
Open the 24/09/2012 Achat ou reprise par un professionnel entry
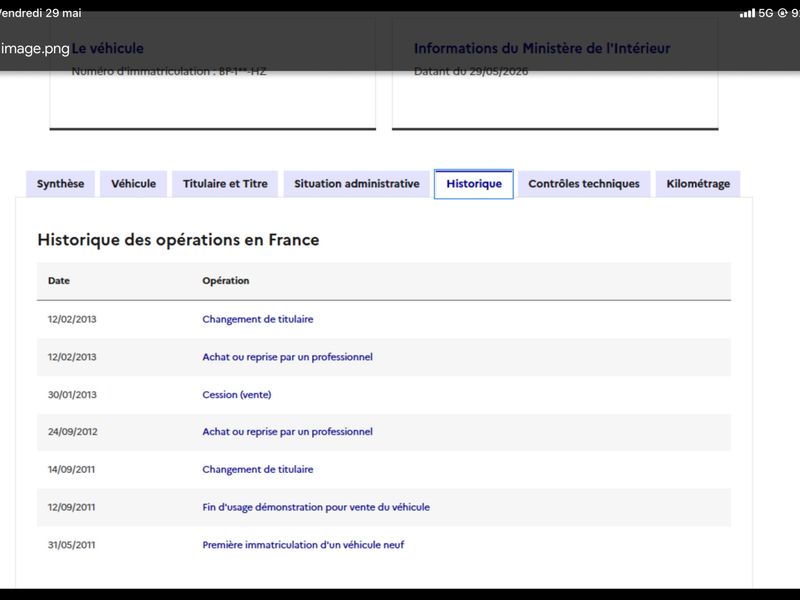287,432
